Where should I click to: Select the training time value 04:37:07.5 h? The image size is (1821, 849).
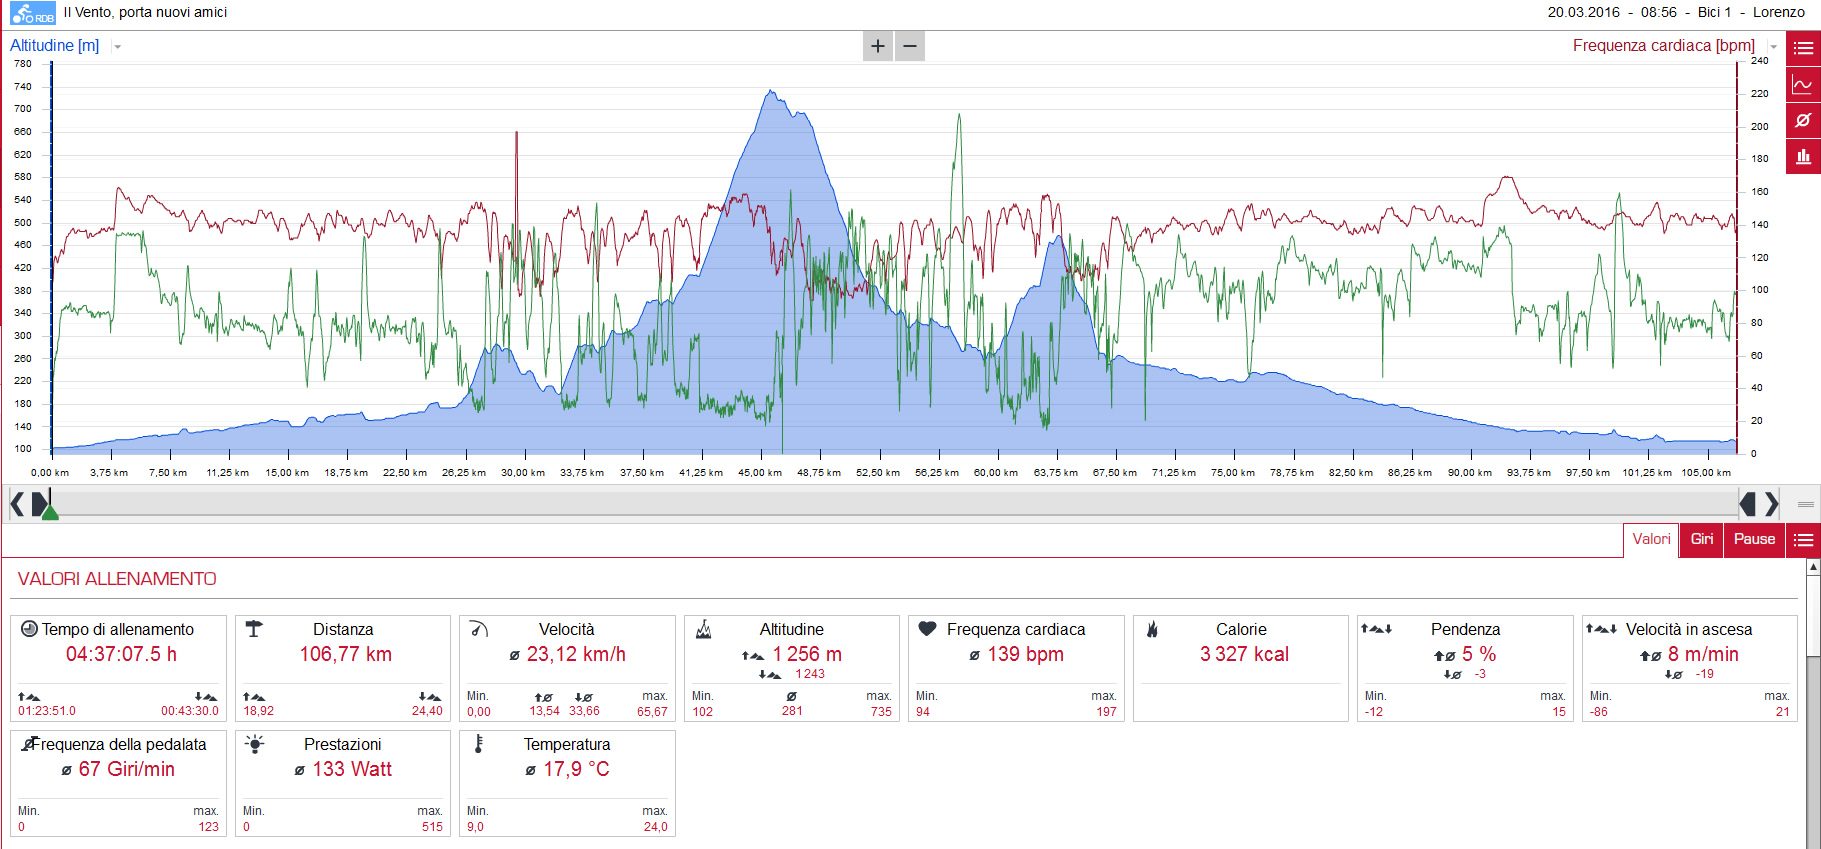[x=121, y=654]
